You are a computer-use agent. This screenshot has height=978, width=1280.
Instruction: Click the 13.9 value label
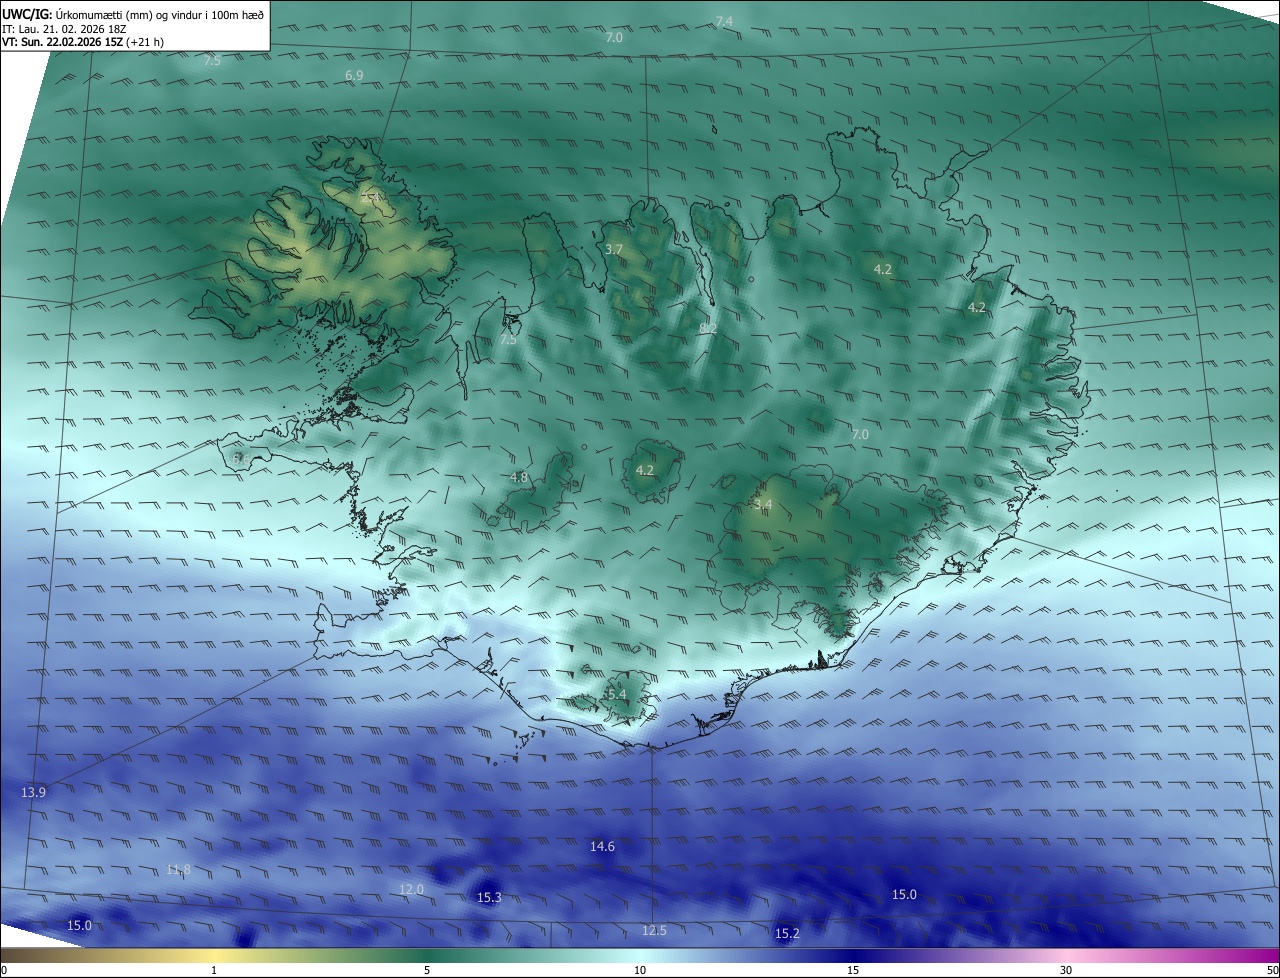(x=33, y=793)
